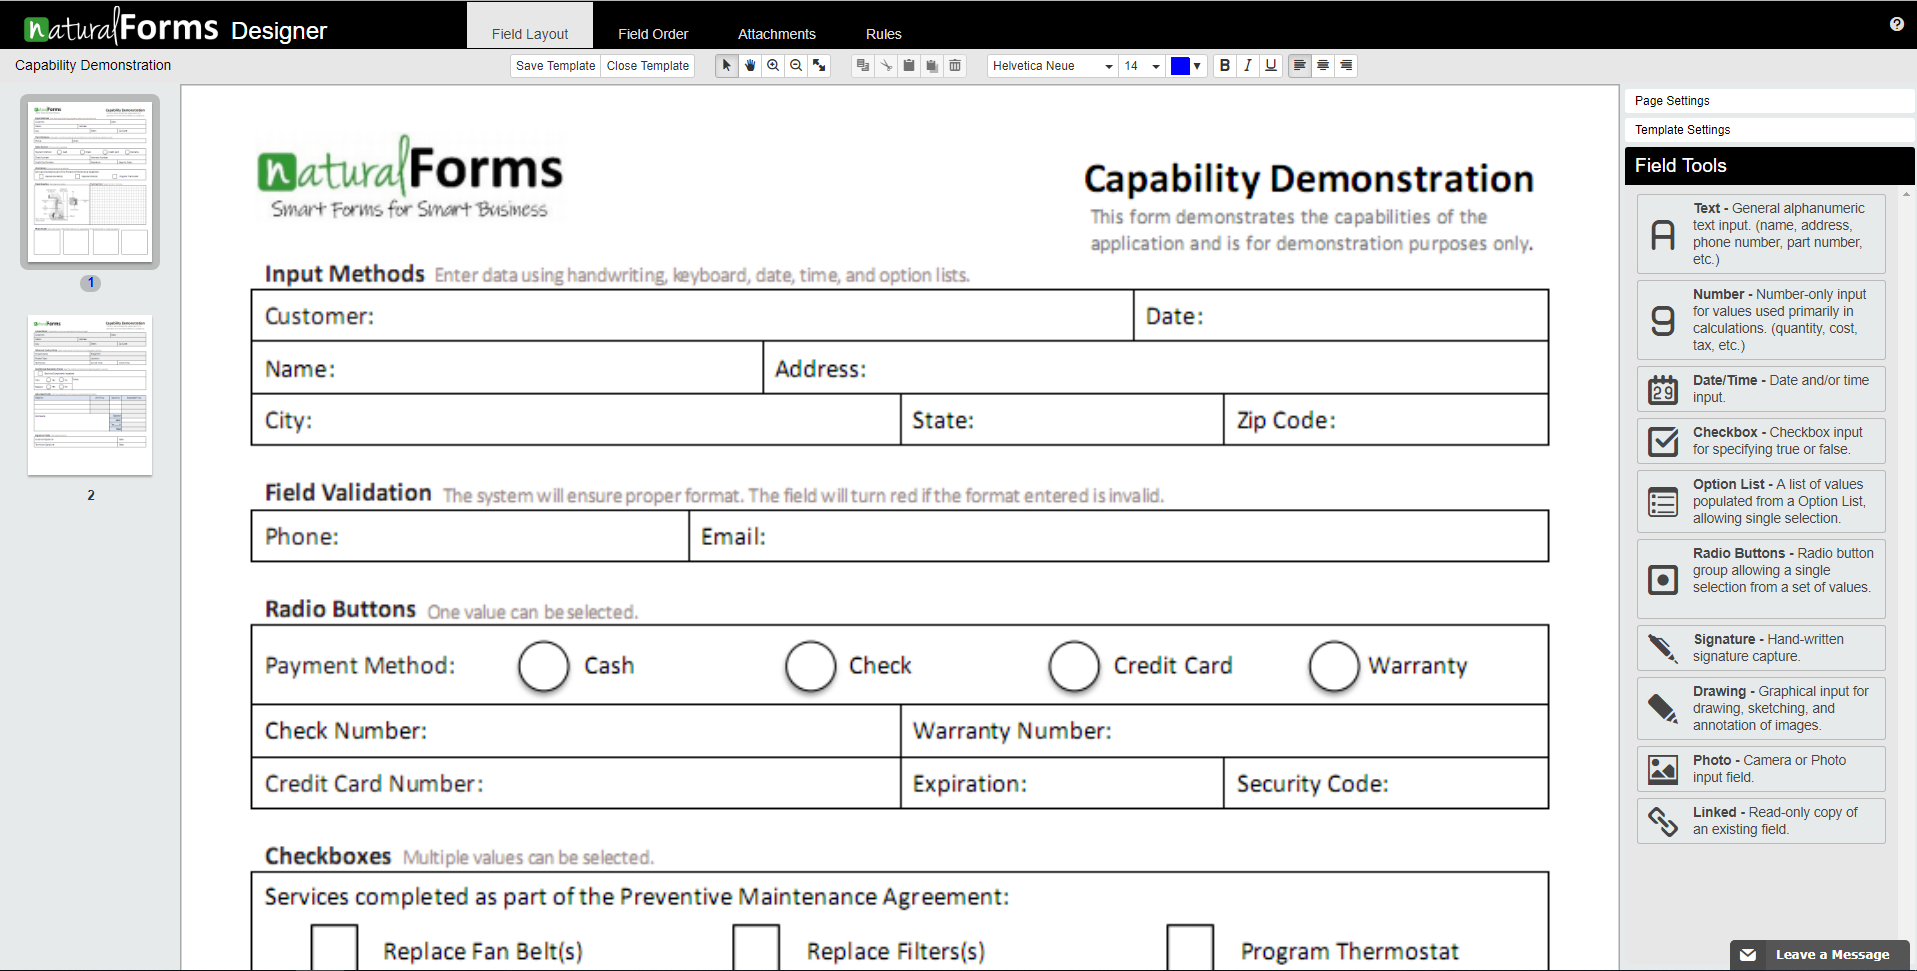
Task: Select the pointer selection tool
Action: pyautogui.click(x=727, y=65)
